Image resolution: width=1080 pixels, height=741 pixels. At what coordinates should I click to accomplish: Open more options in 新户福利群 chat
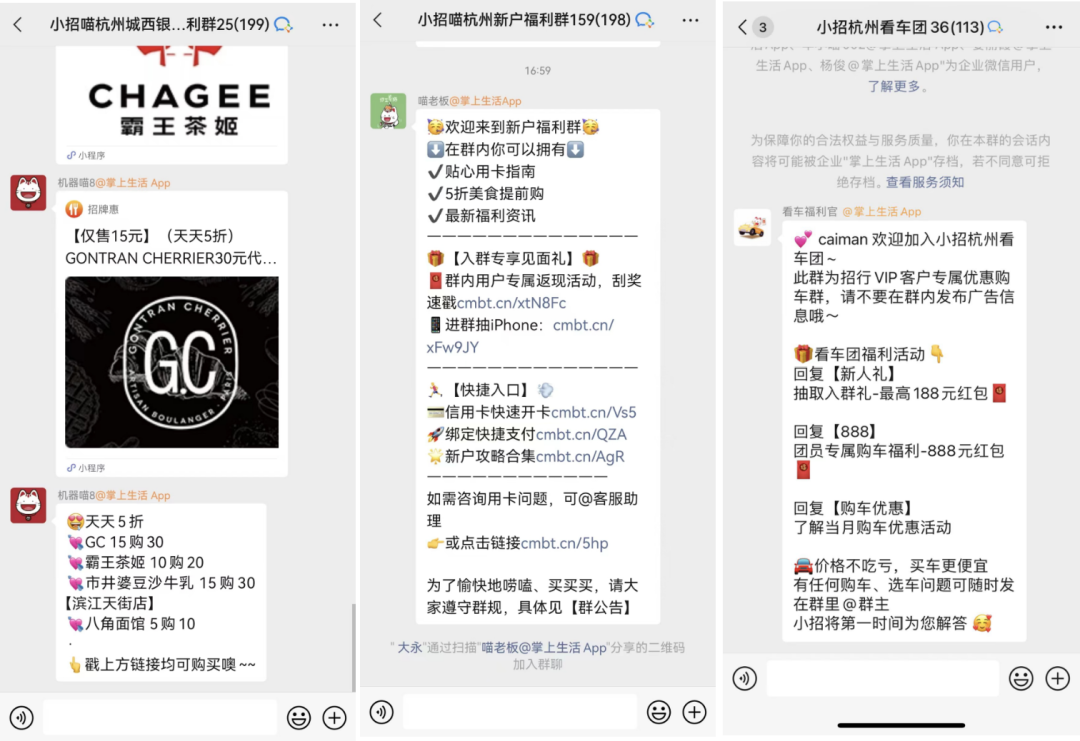(x=690, y=20)
